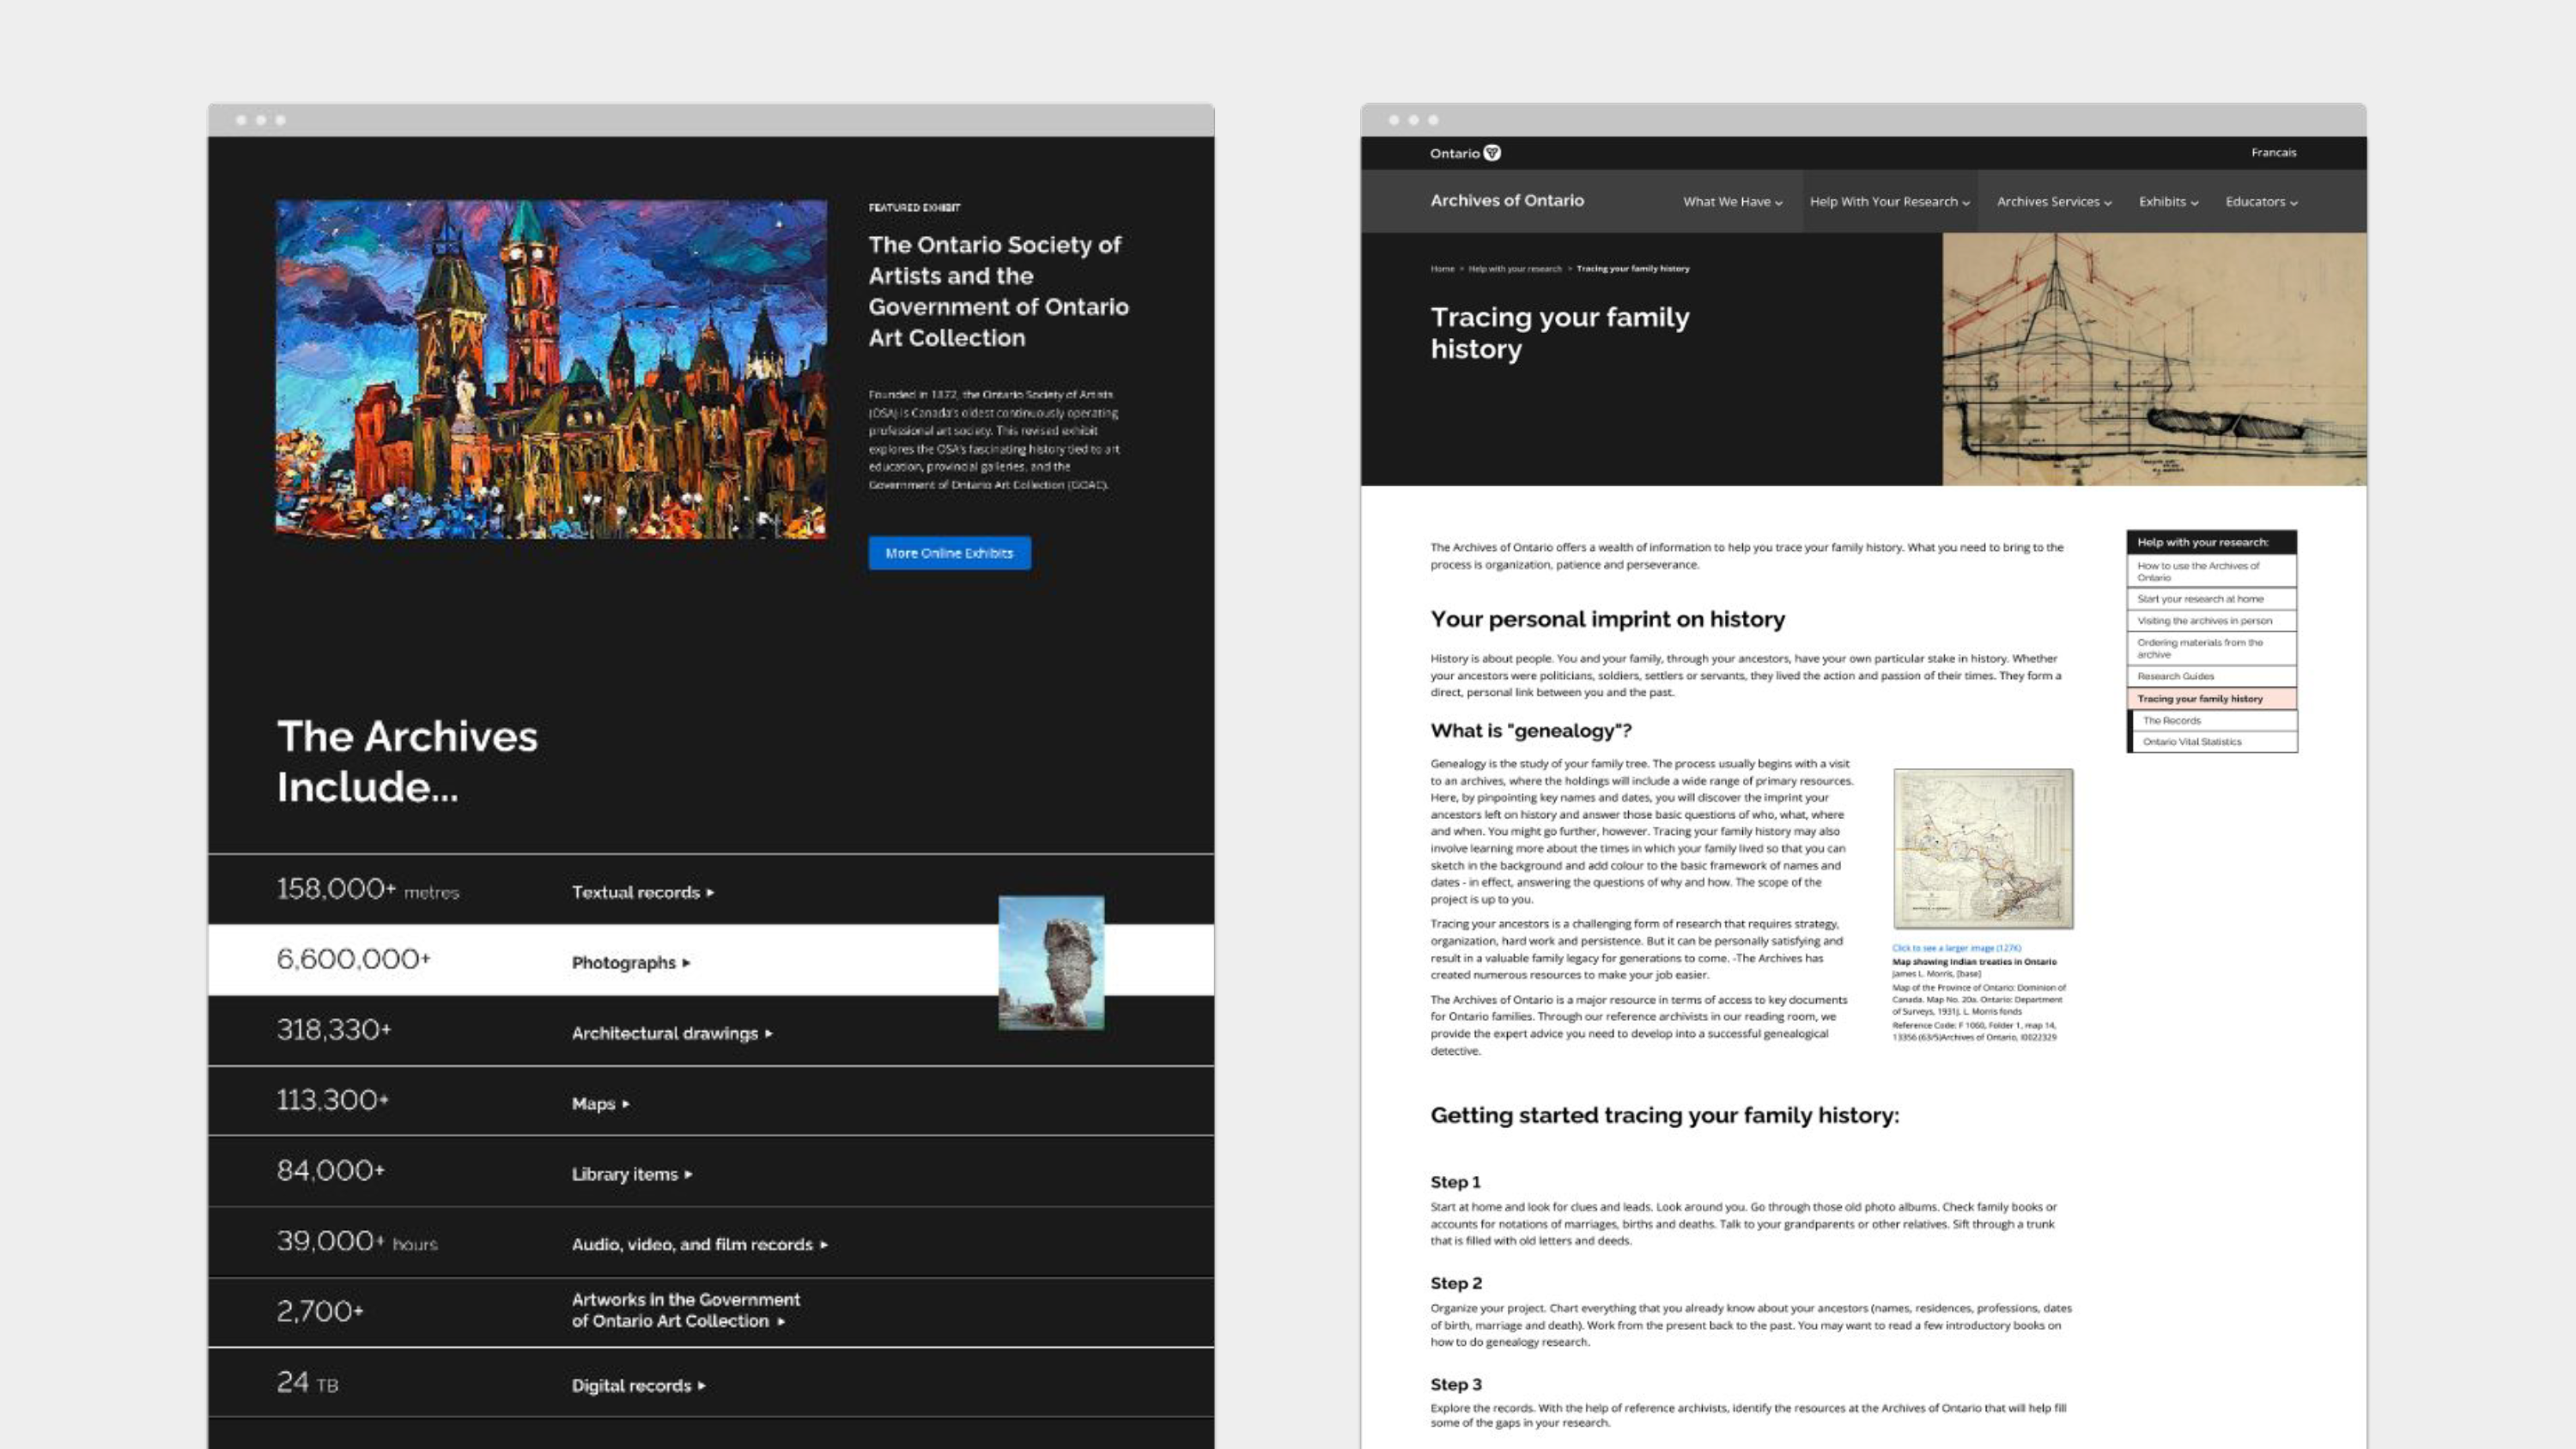The height and width of the screenshot is (1449, 2576).
Task: Click the Indian treaties map thumbnail
Action: pos(1983,849)
